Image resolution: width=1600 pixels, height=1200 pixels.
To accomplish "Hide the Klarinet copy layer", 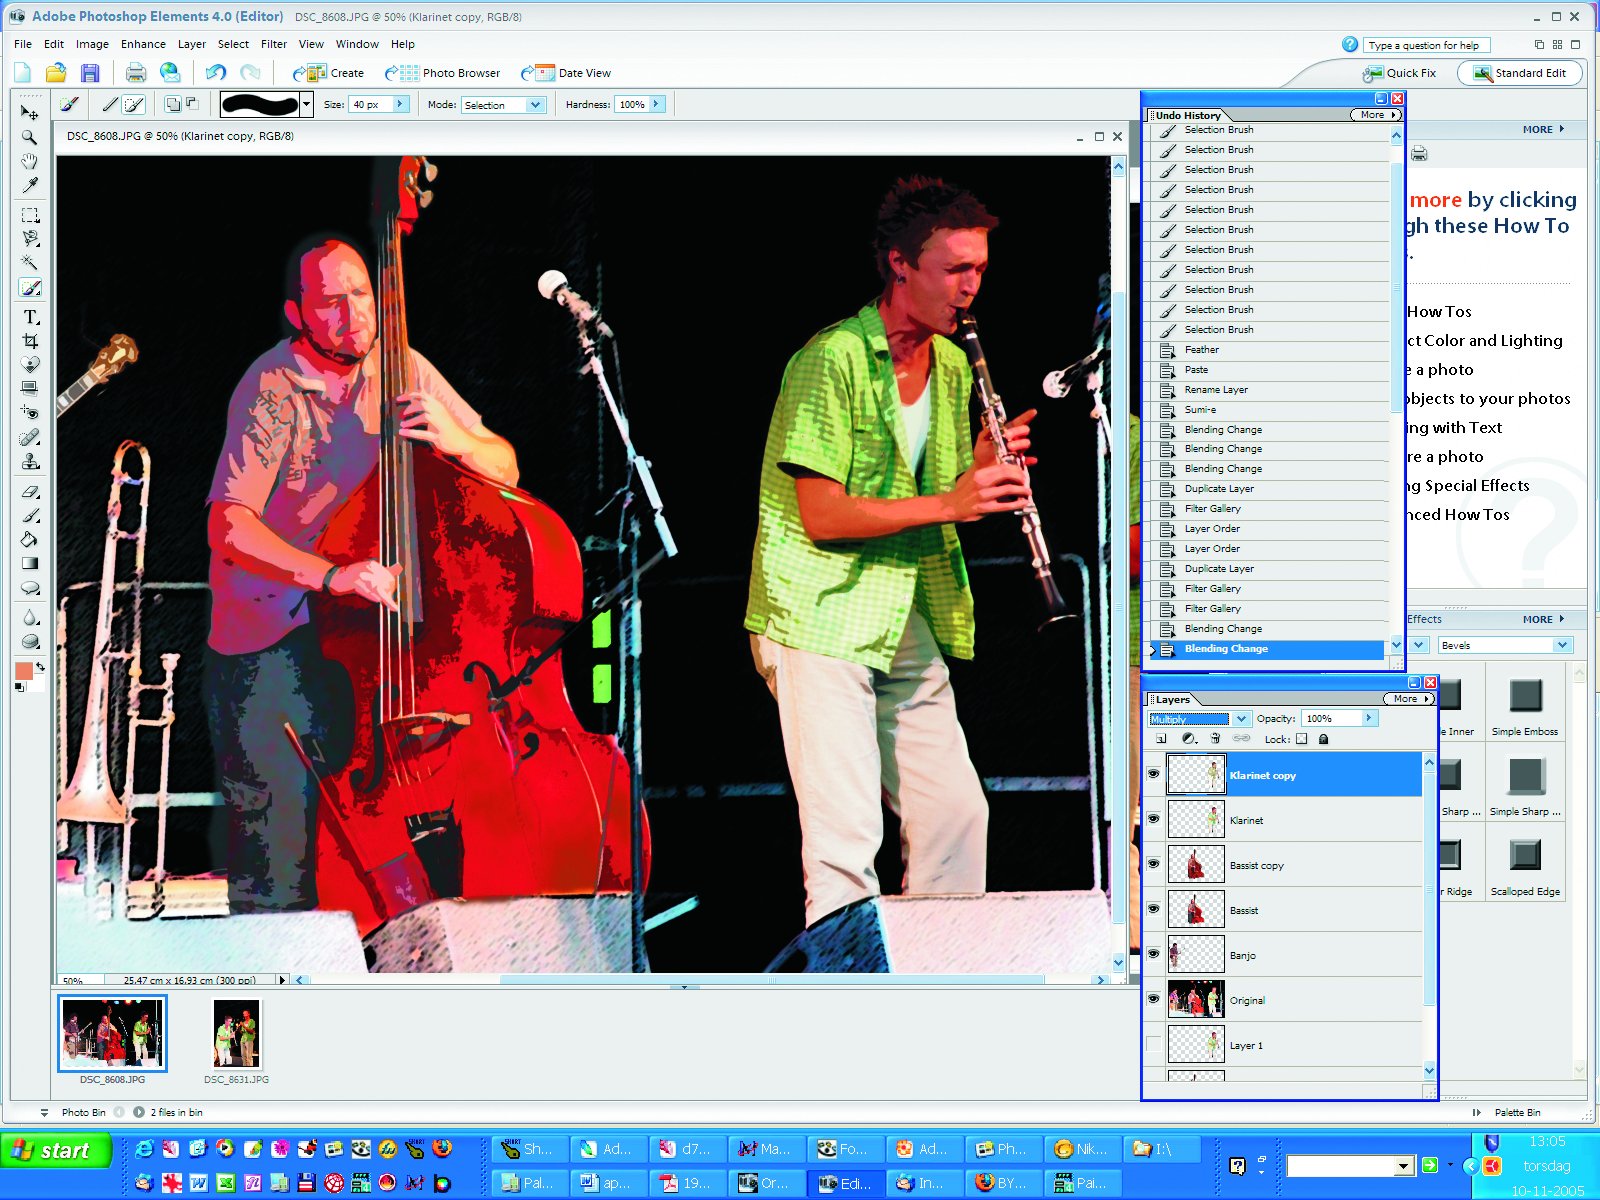I will click(x=1154, y=775).
